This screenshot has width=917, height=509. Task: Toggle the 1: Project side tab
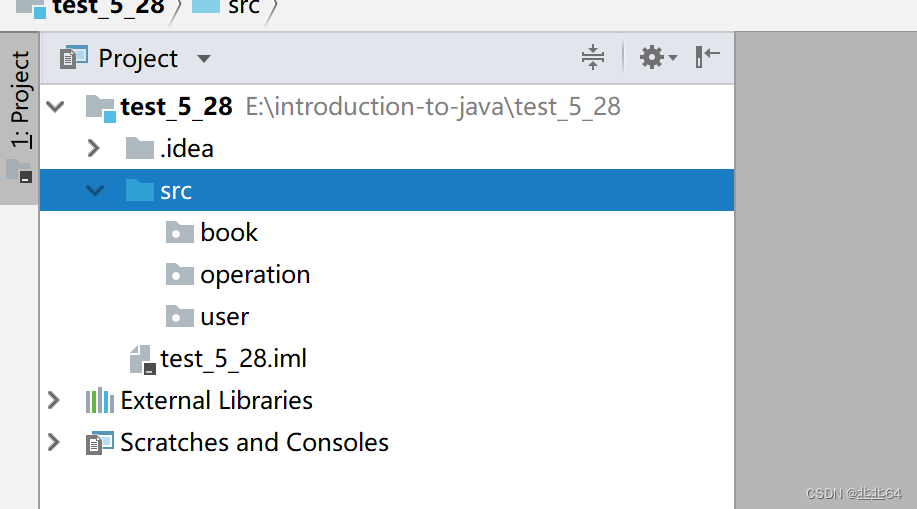pyautogui.click(x=20, y=102)
